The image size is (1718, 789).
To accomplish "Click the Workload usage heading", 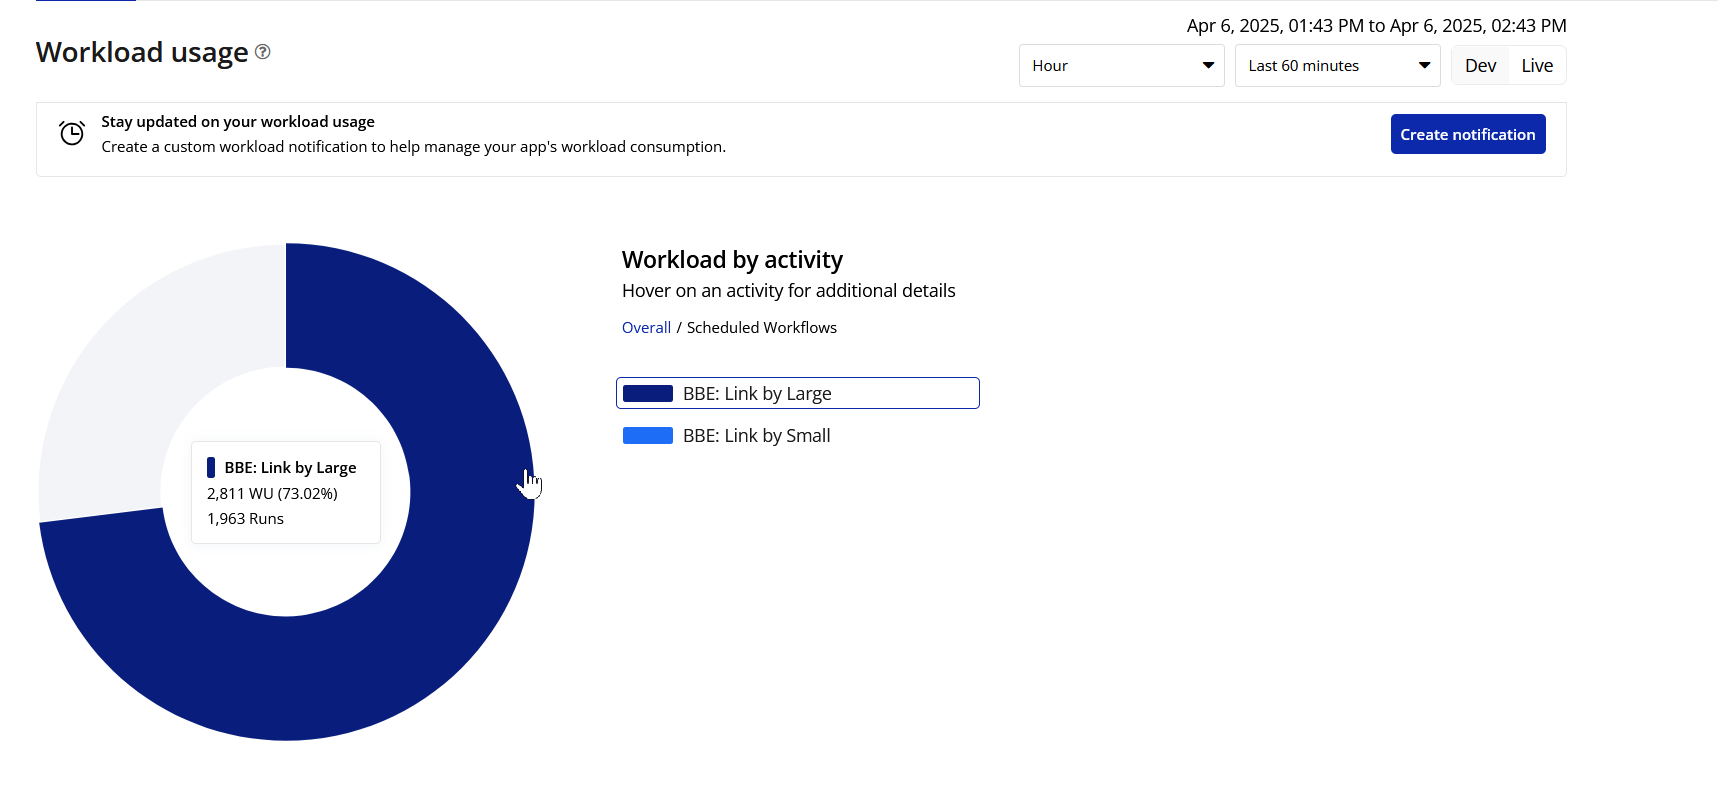I will click(x=142, y=52).
